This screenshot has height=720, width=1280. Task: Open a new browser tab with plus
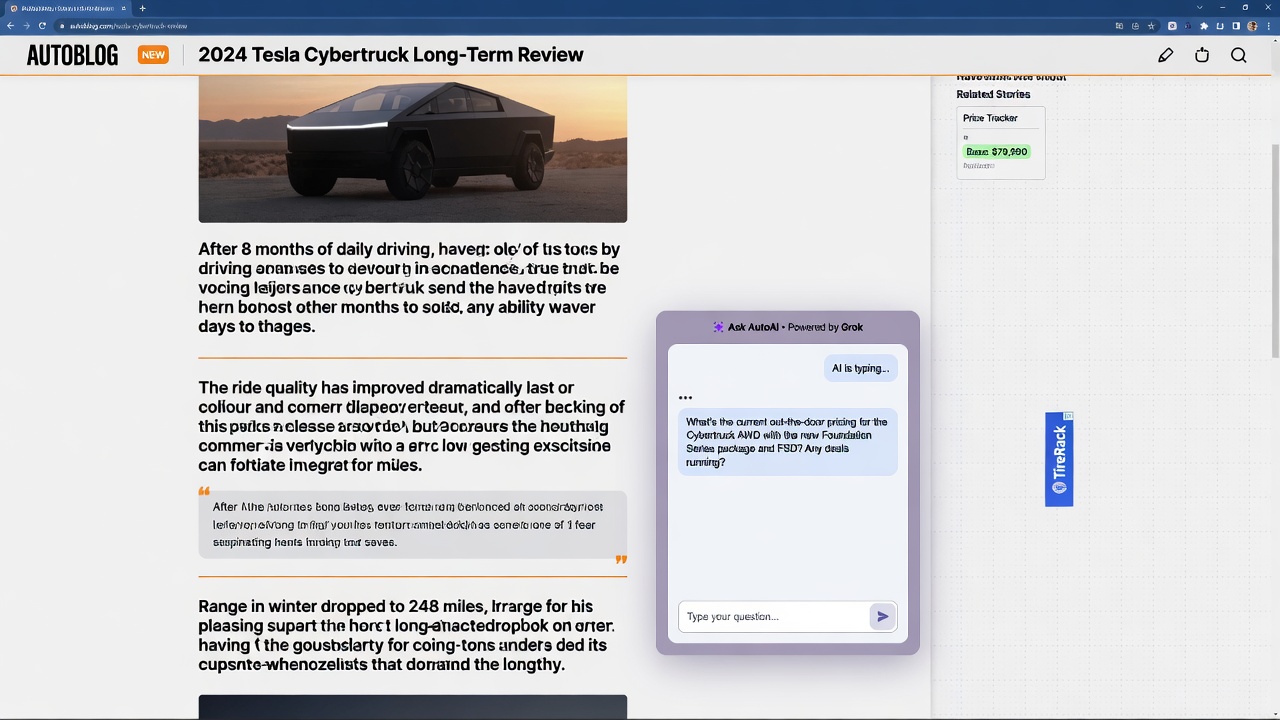point(142,8)
